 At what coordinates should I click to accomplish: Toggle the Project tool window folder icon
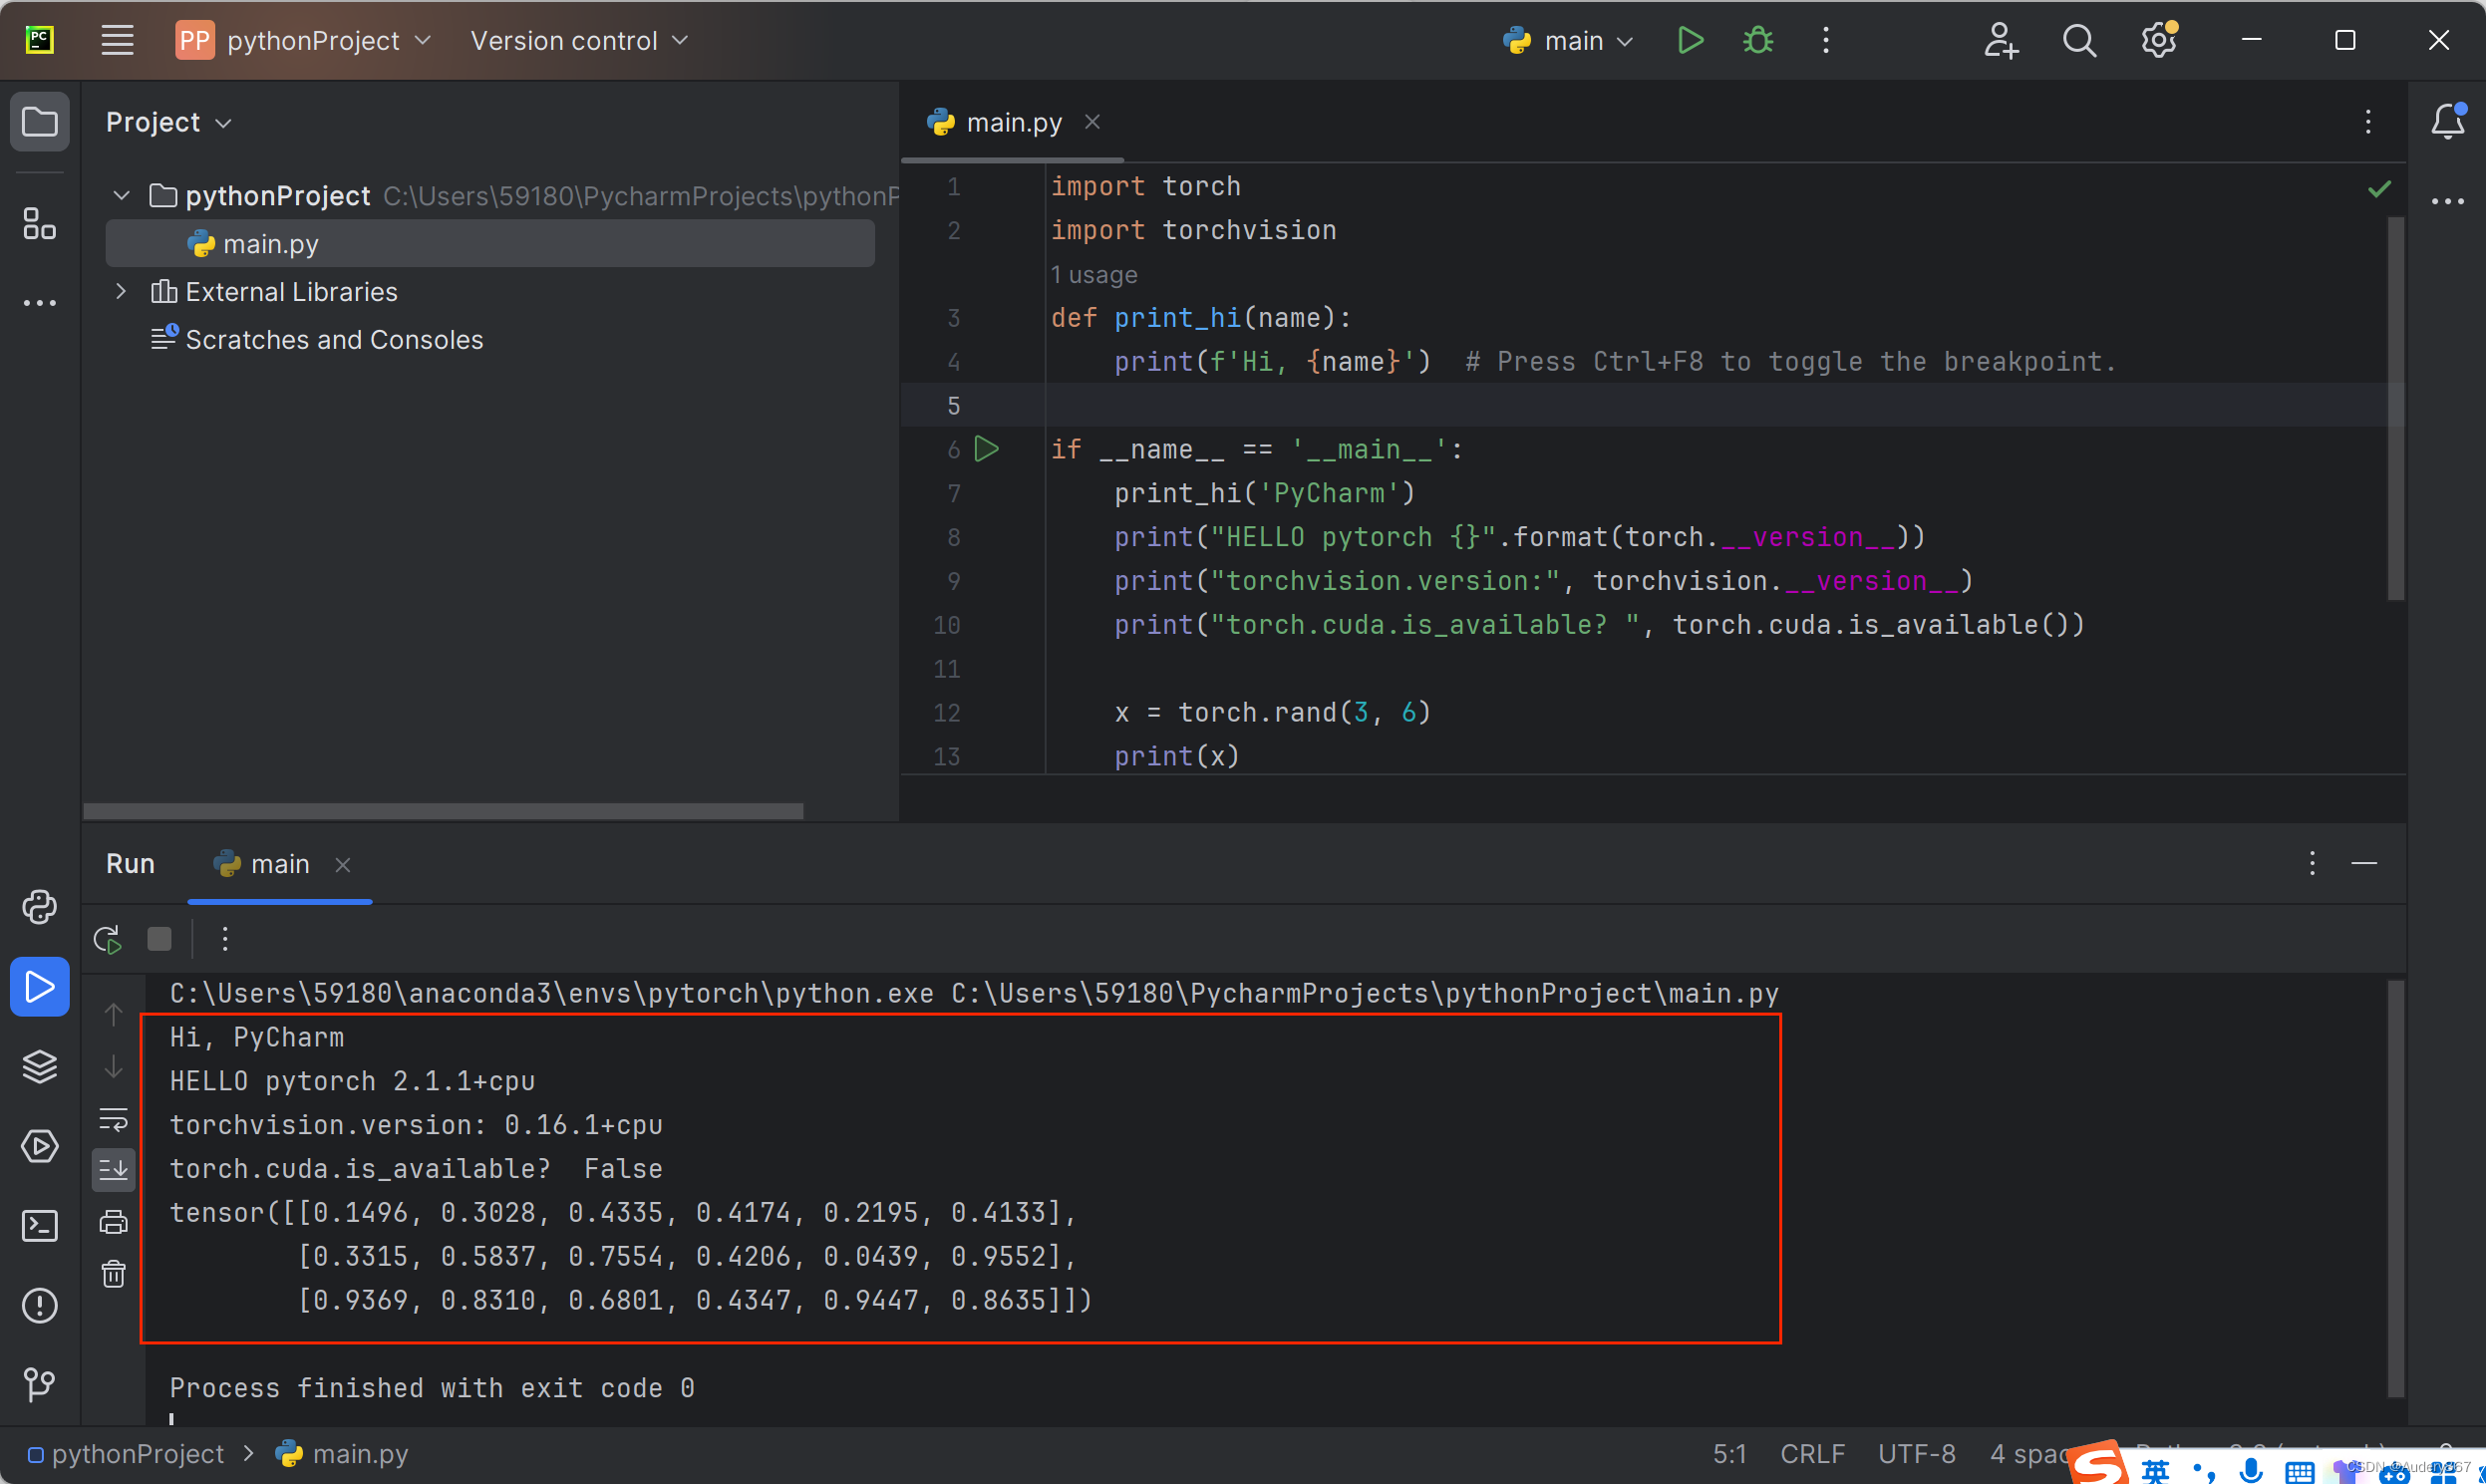[x=40, y=122]
